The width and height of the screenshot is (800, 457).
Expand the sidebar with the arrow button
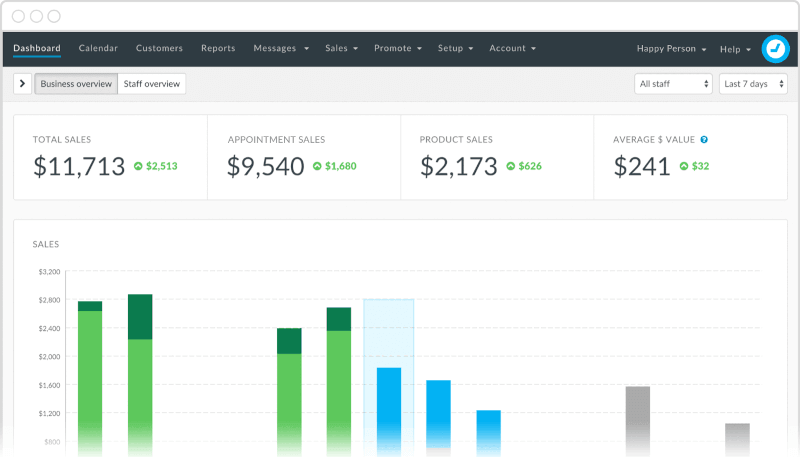[x=22, y=84]
